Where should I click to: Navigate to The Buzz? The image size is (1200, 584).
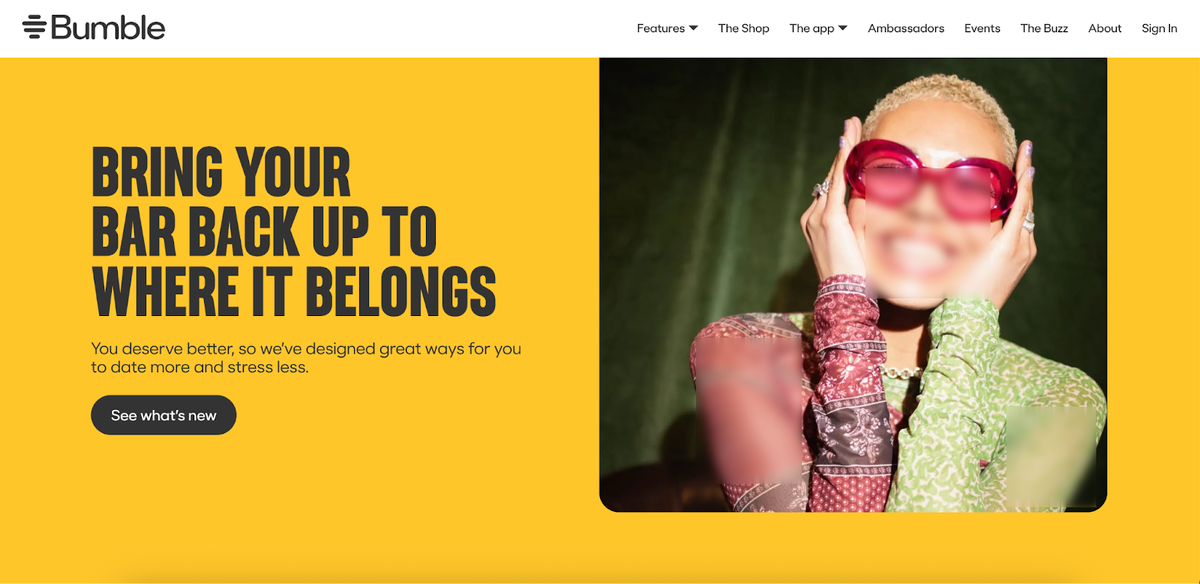(x=1044, y=28)
